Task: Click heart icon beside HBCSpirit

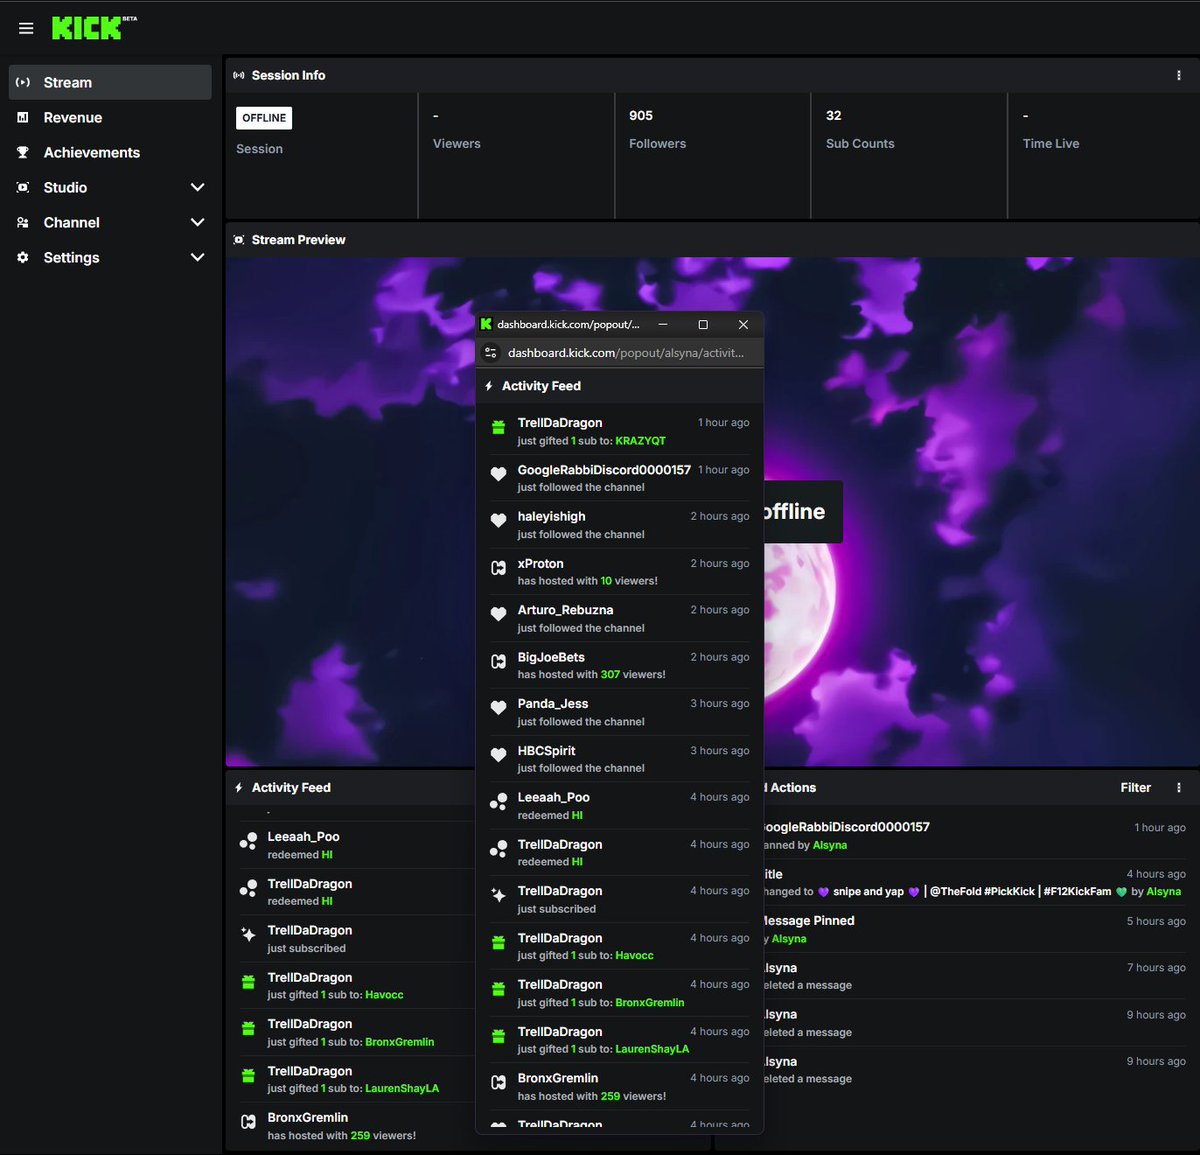Action: [498, 755]
